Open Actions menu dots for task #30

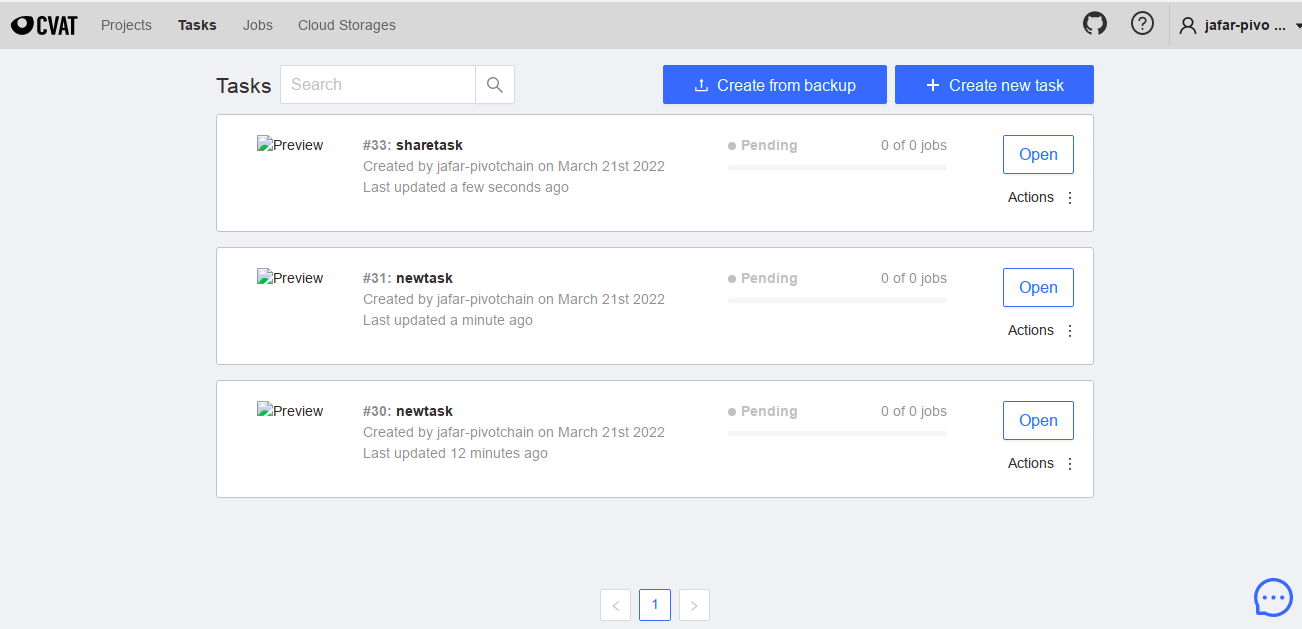click(x=1070, y=464)
